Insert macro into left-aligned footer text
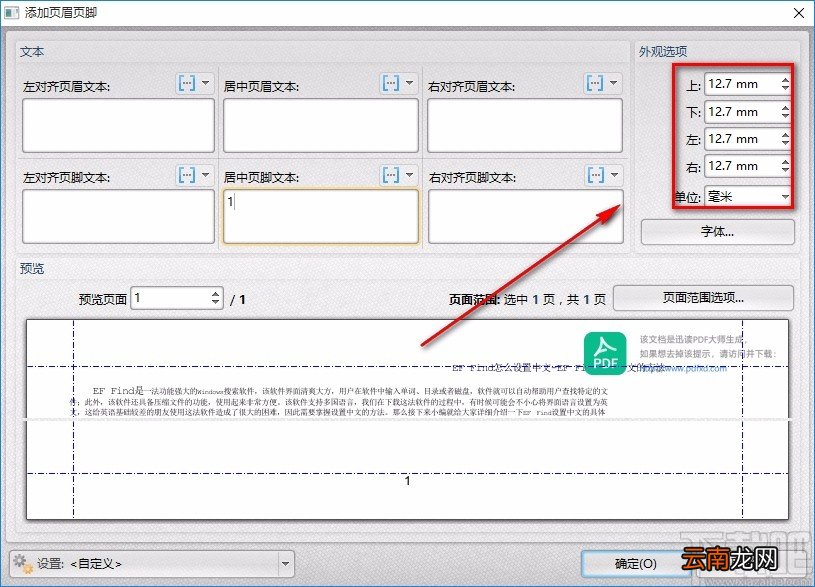 (x=187, y=175)
